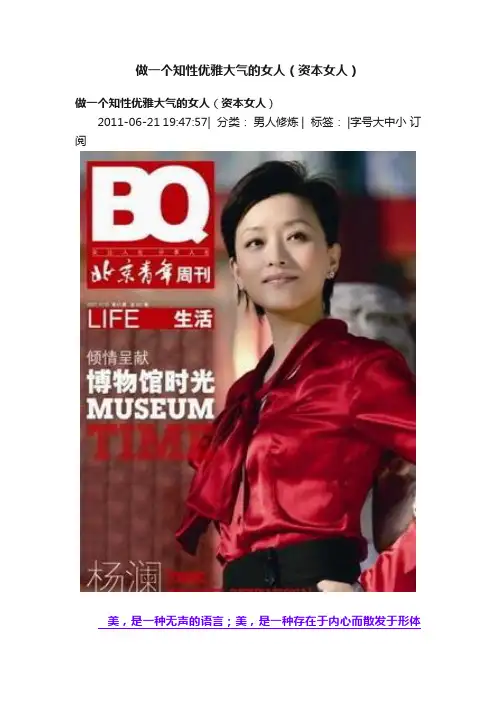The image size is (496, 702).
Task: Click the 2011-06-21 post timestamp
Action: click(153, 122)
